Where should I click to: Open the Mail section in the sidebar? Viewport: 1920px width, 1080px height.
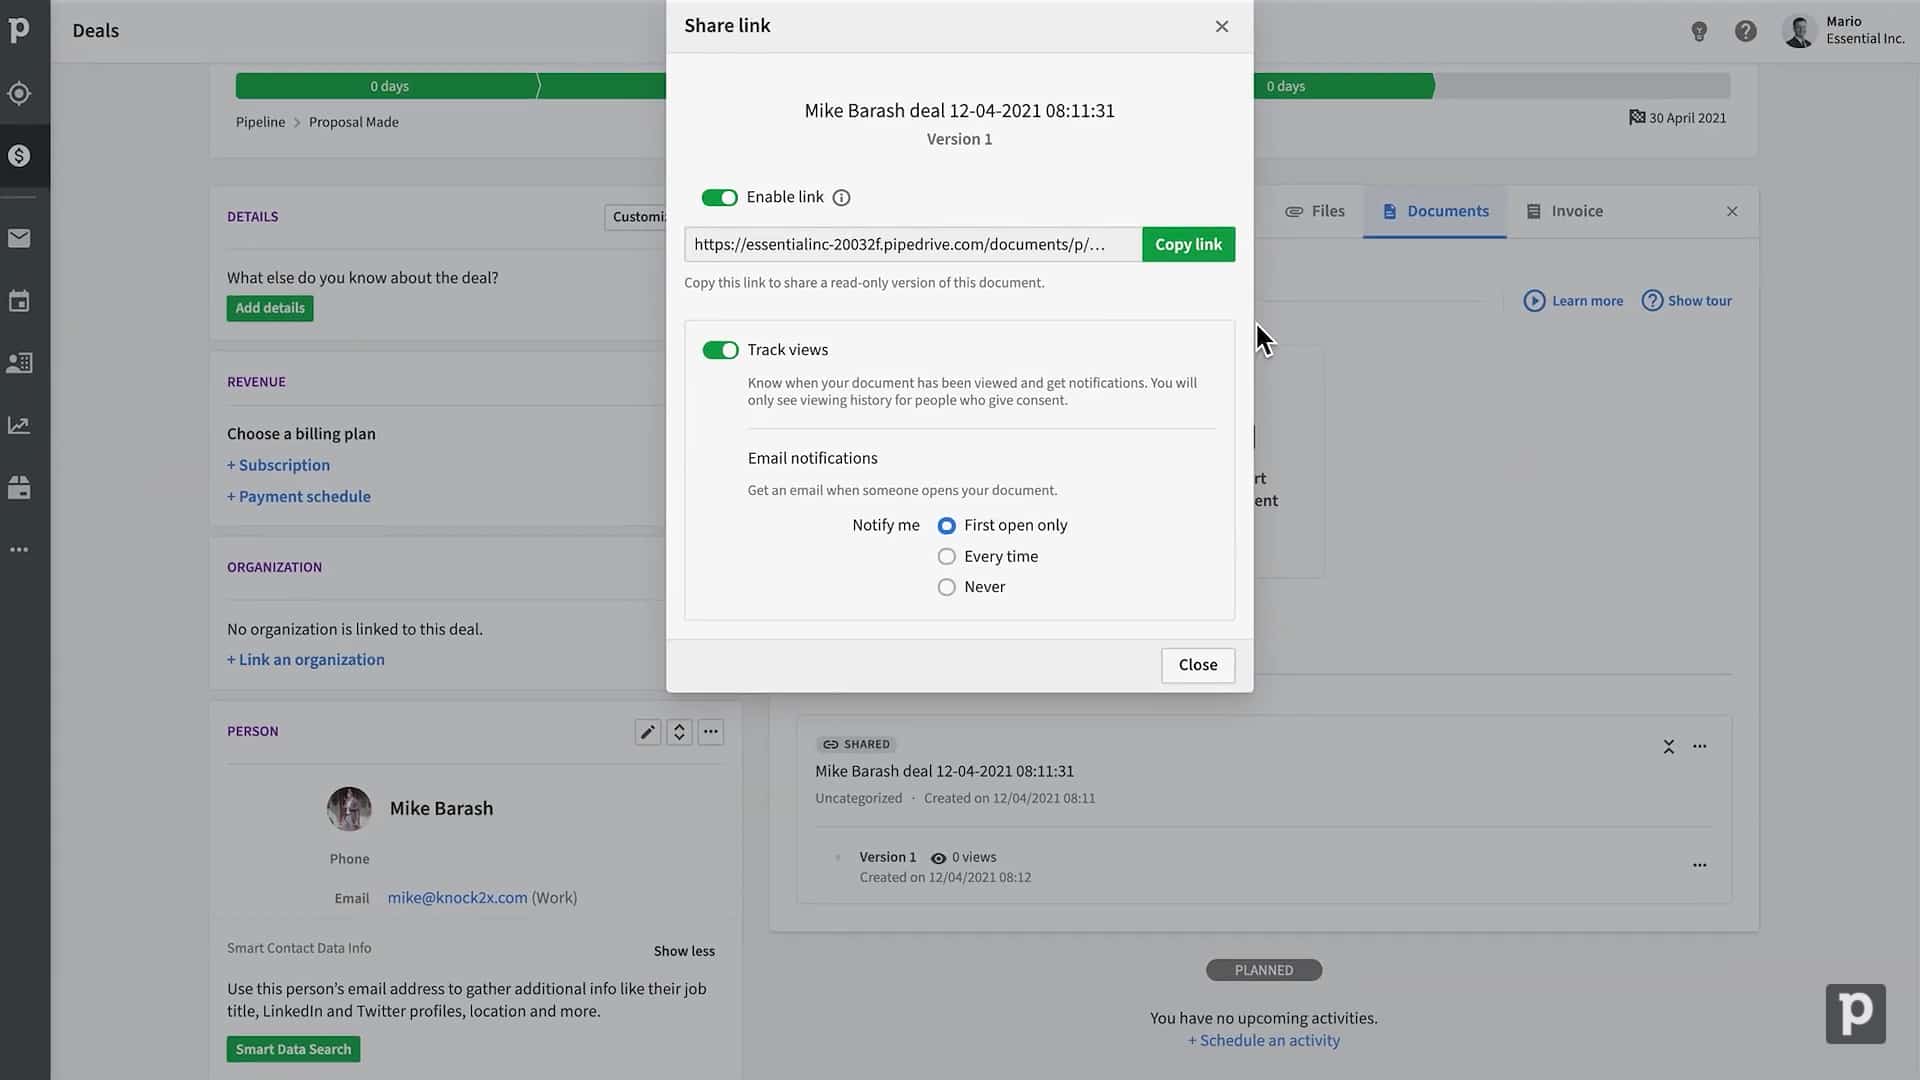[x=20, y=237]
